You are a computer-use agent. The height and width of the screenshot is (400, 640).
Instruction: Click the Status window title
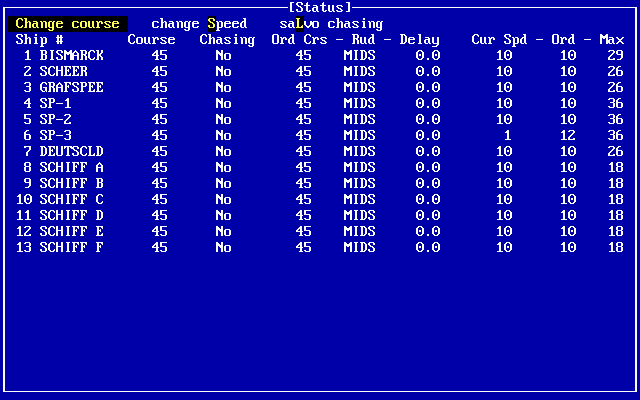pos(320,7)
